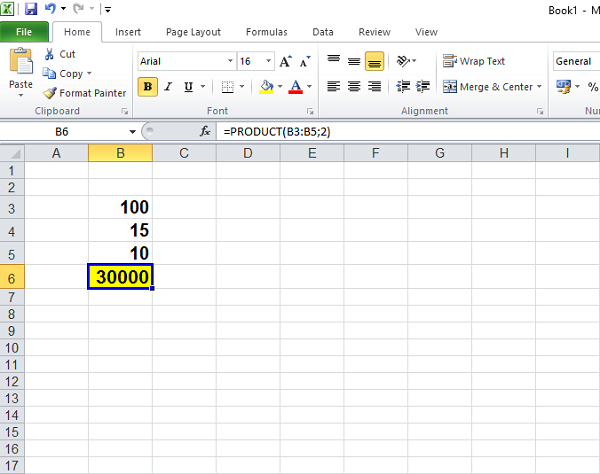Screen dimensions: 600x474
Task: Click the Format Painter brush icon
Action: point(49,93)
